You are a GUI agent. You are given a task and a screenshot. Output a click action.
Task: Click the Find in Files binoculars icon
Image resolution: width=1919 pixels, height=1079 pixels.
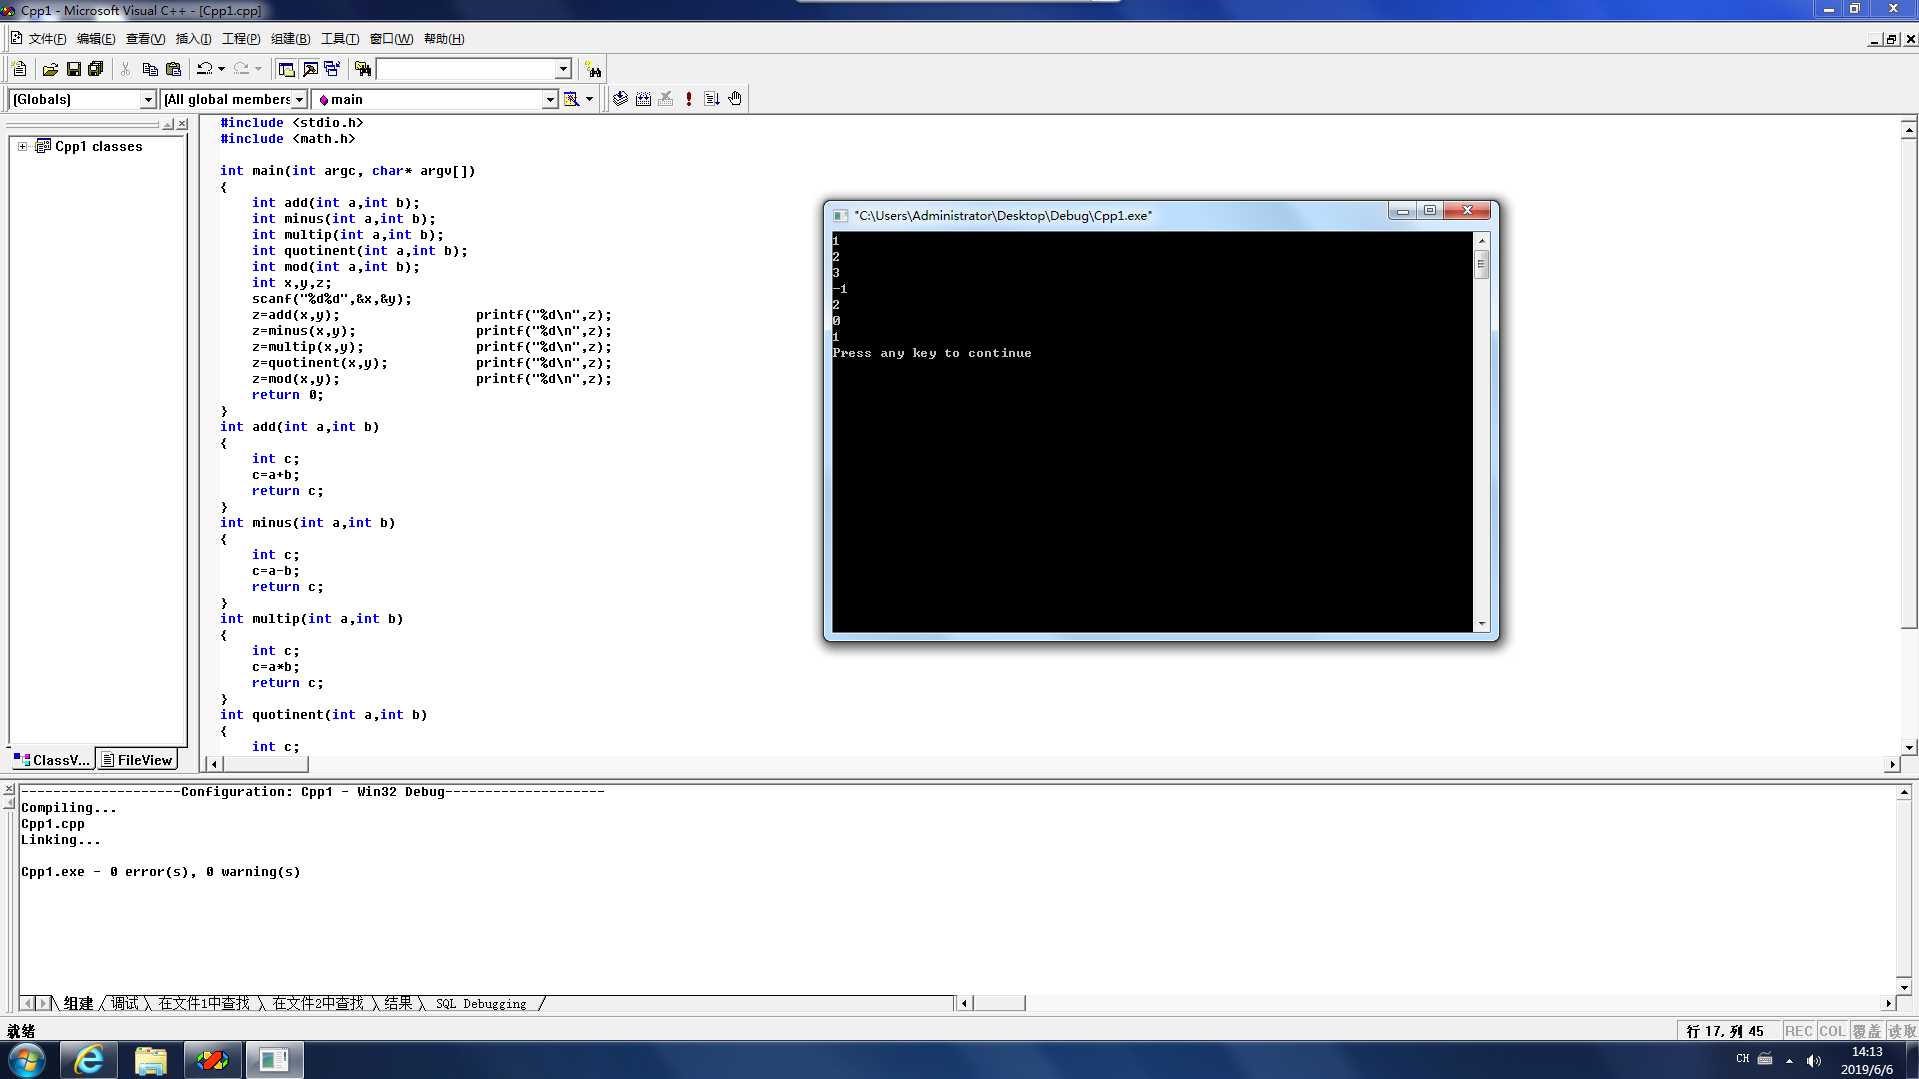click(363, 69)
